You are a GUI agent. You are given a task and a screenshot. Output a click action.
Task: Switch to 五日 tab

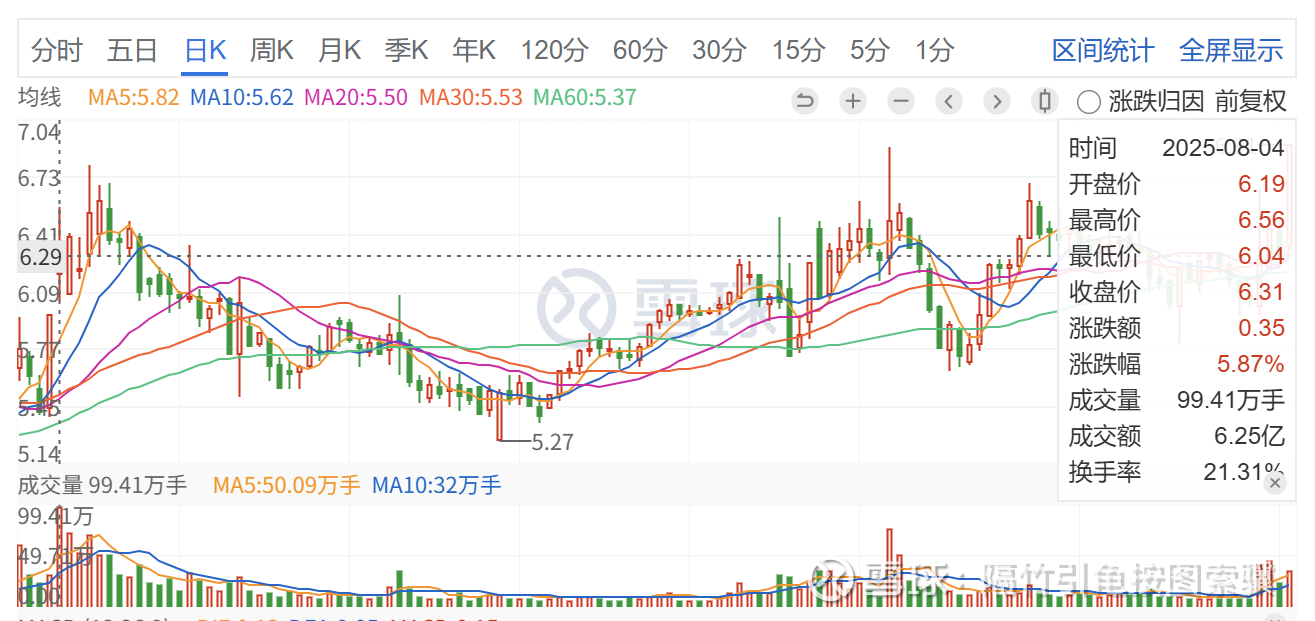pos(132,50)
